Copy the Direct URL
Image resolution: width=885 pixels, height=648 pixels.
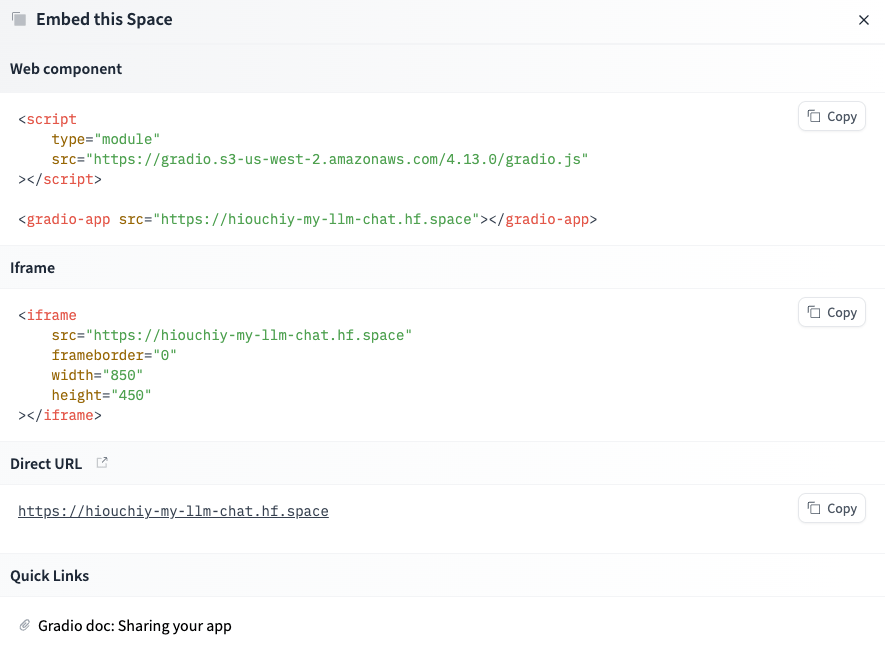pos(831,508)
